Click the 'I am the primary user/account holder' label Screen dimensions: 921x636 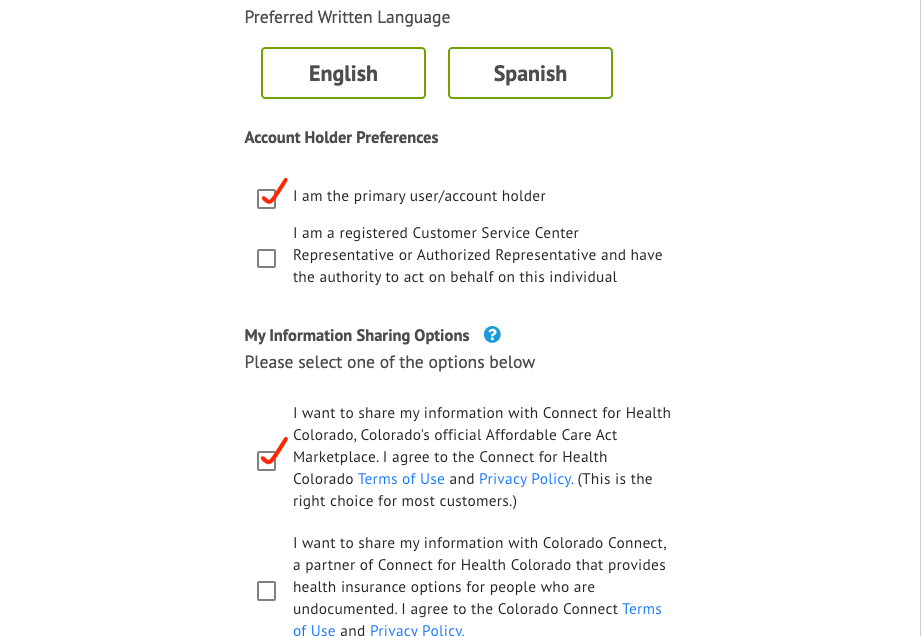pos(419,196)
